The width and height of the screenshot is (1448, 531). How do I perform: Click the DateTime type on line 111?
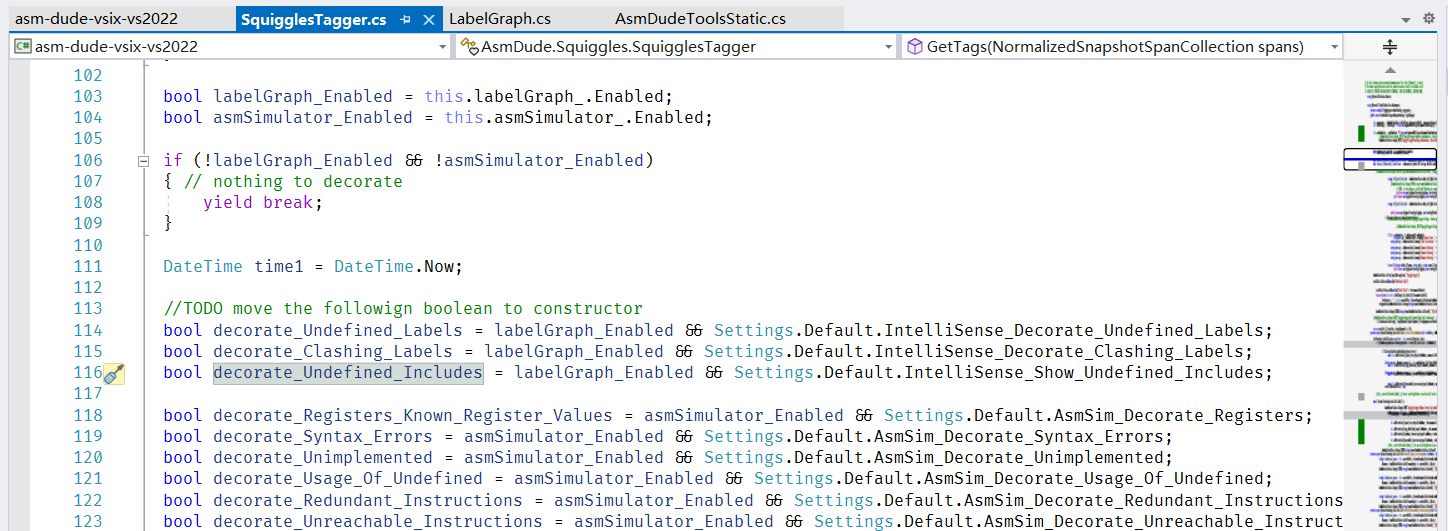tap(203, 267)
